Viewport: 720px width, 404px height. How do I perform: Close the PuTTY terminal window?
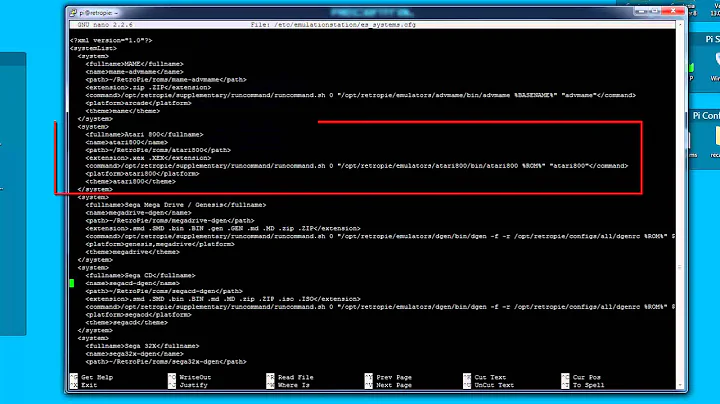(673, 11)
